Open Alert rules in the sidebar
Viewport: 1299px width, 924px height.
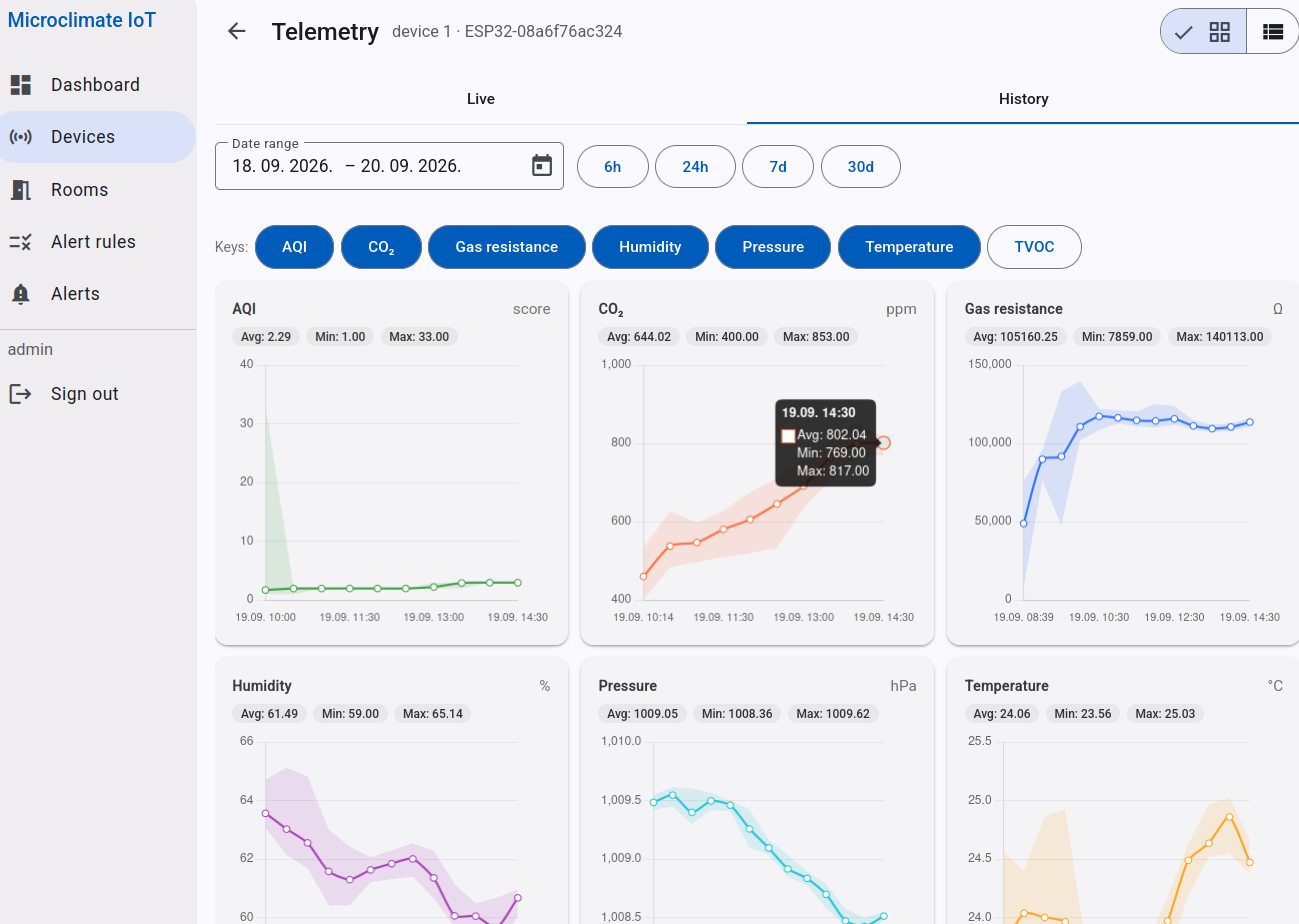(97, 242)
